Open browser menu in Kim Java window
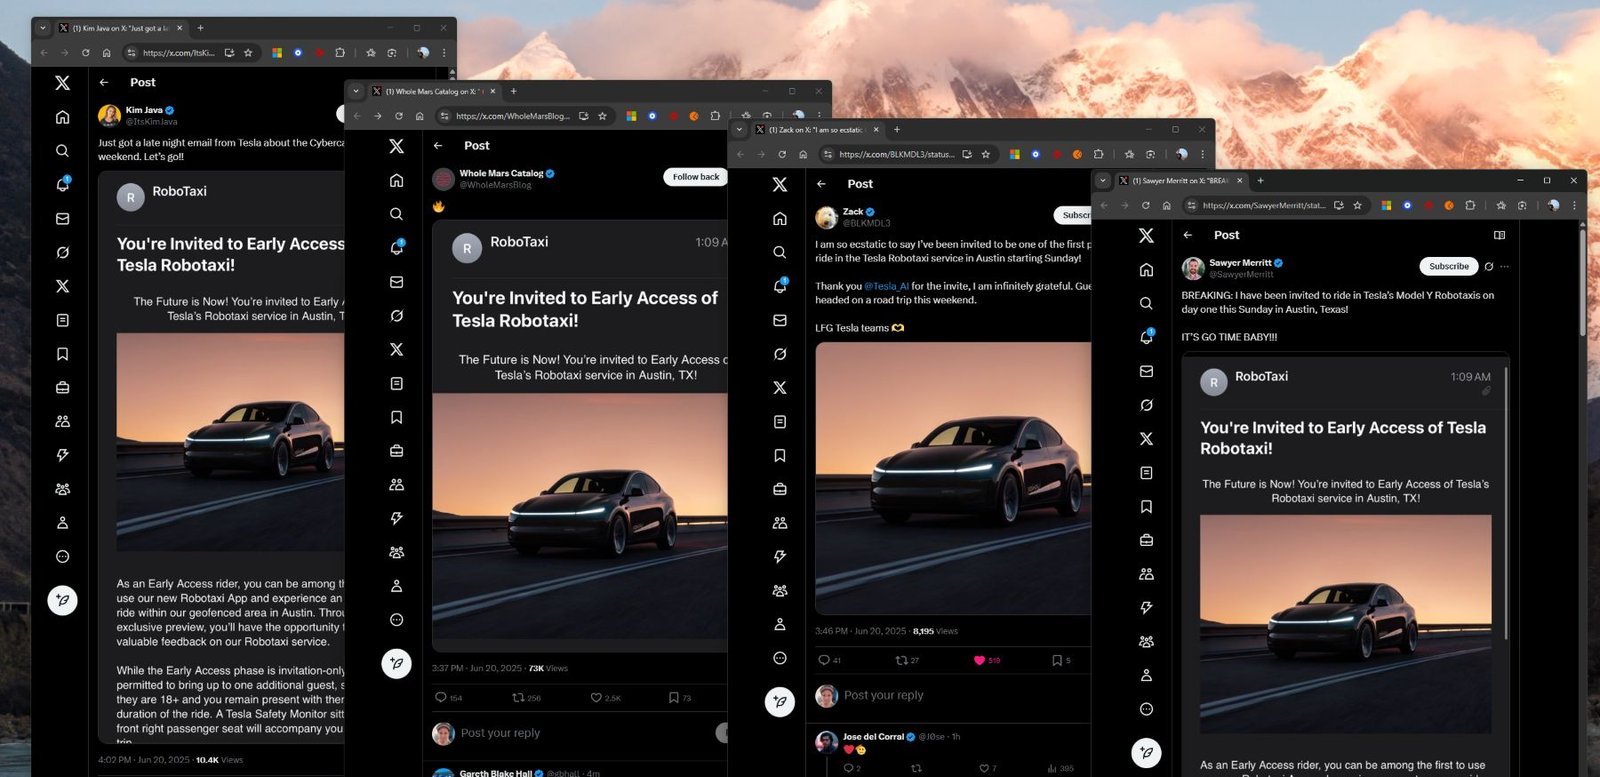Image resolution: width=1600 pixels, height=777 pixels. click(444, 53)
